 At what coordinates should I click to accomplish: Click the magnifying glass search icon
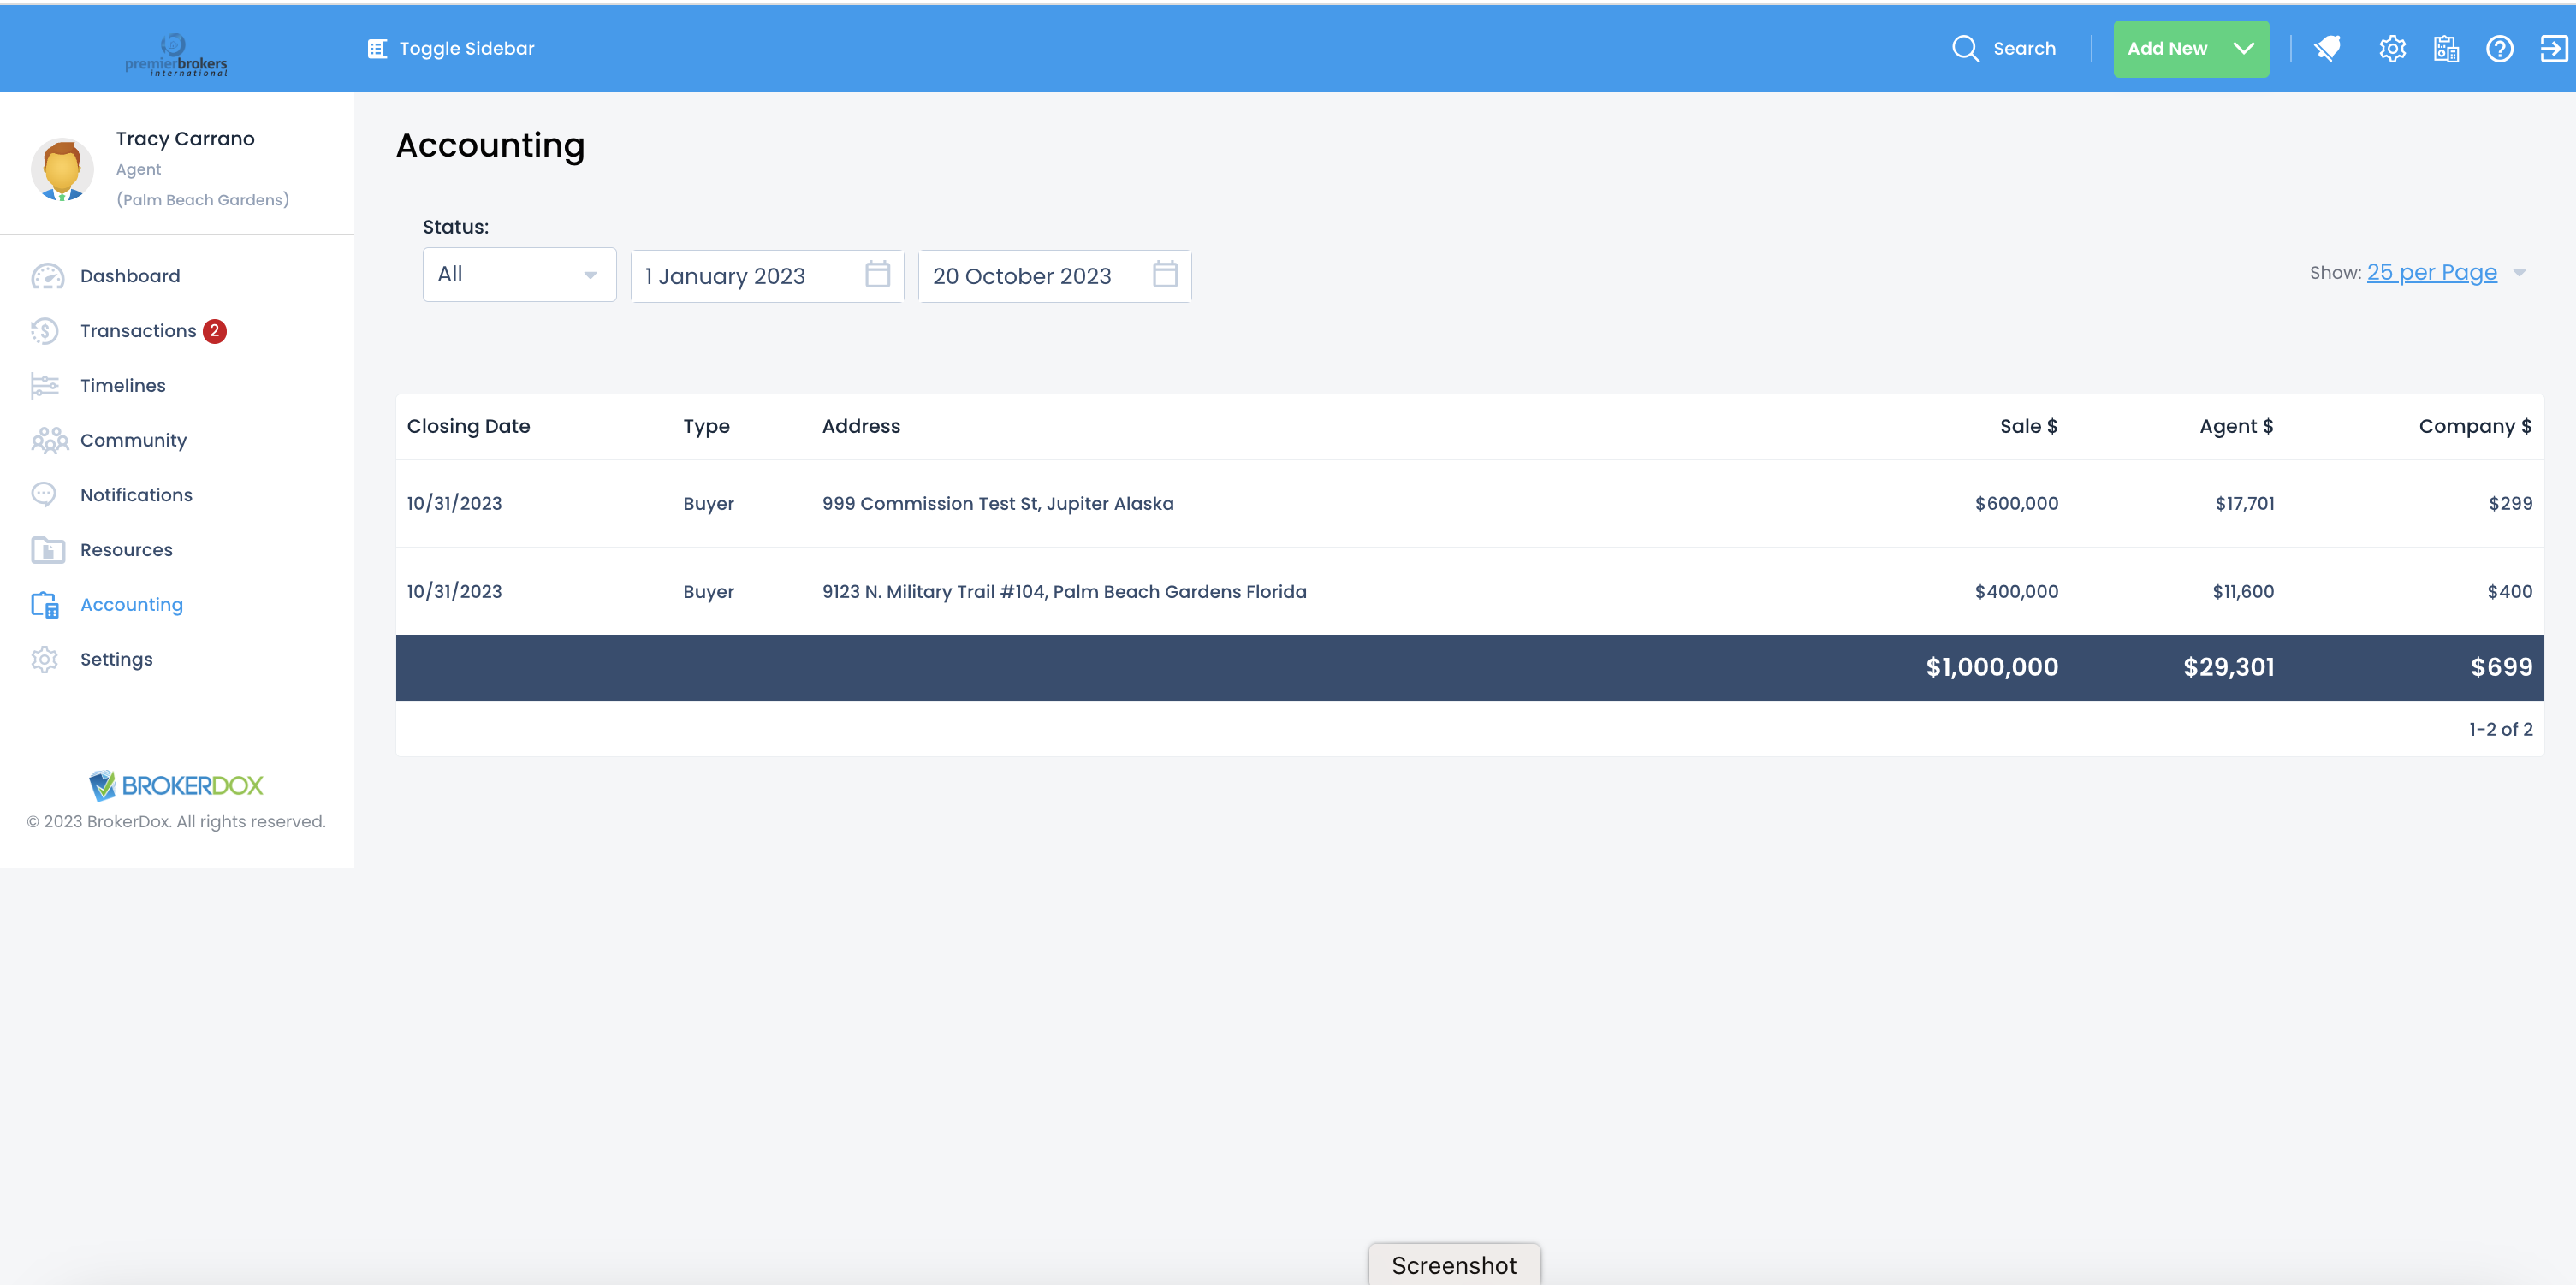point(1965,49)
